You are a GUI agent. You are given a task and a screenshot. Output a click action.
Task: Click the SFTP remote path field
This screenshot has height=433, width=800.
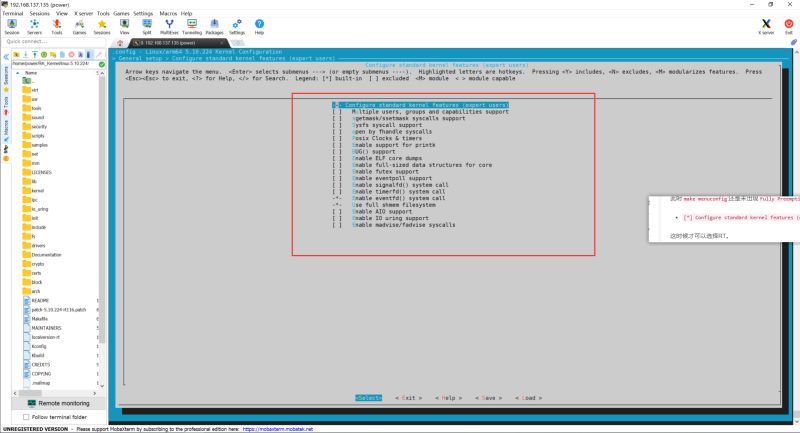click(x=55, y=64)
